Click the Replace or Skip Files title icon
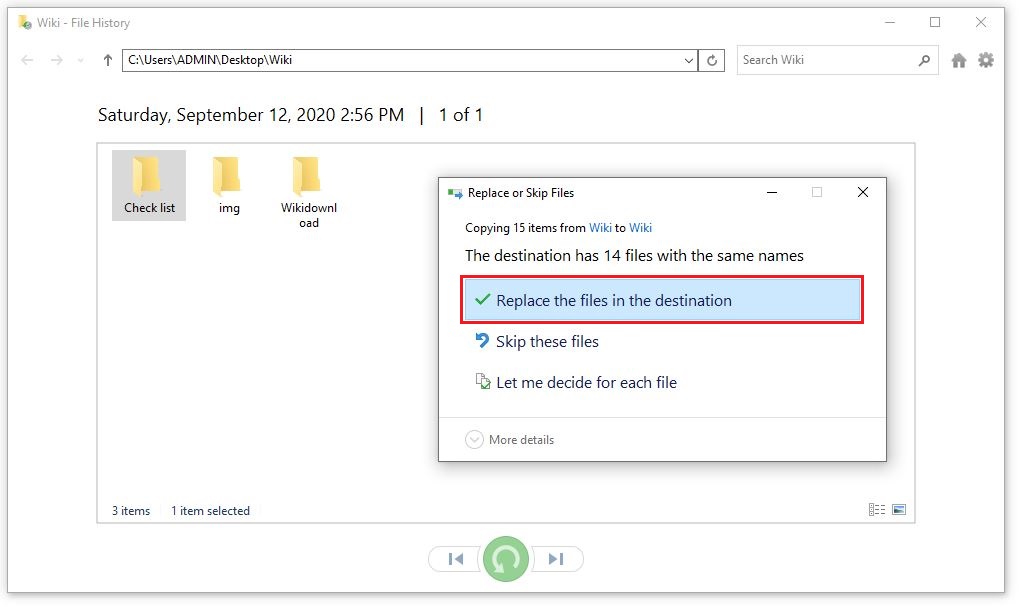Viewport: 1024px width, 607px height. coord(455,193)
